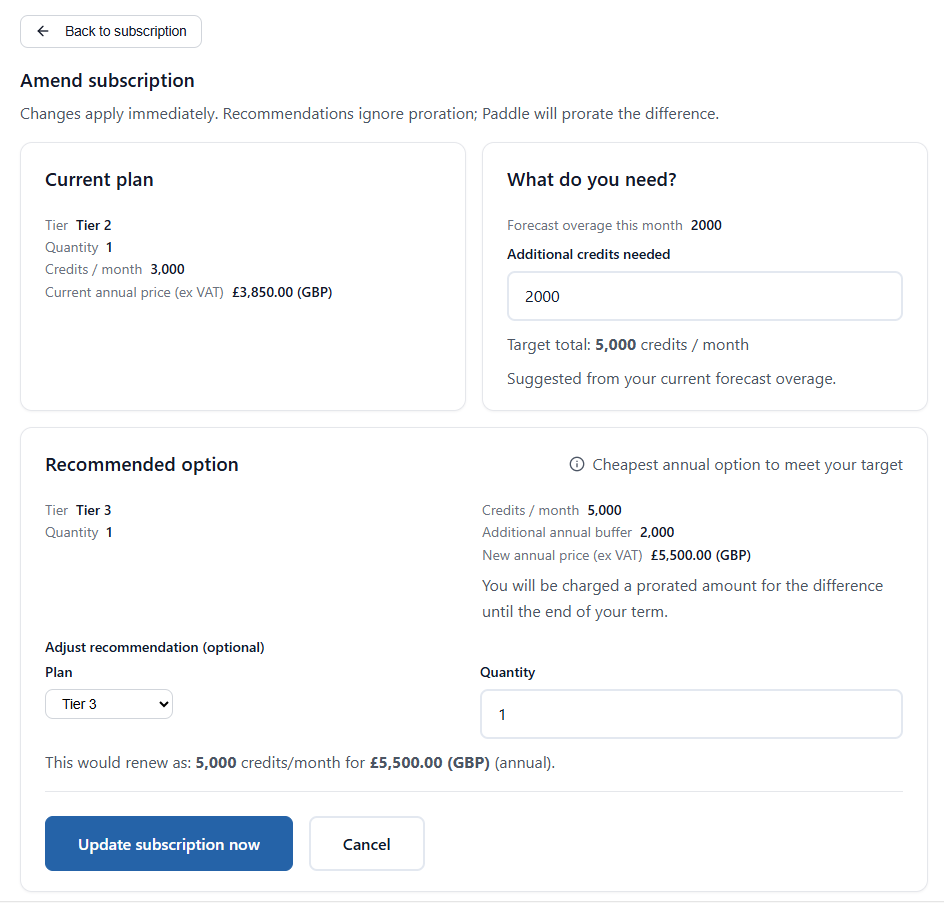Click the Additional credits needed label

click(x=588, y=254)
